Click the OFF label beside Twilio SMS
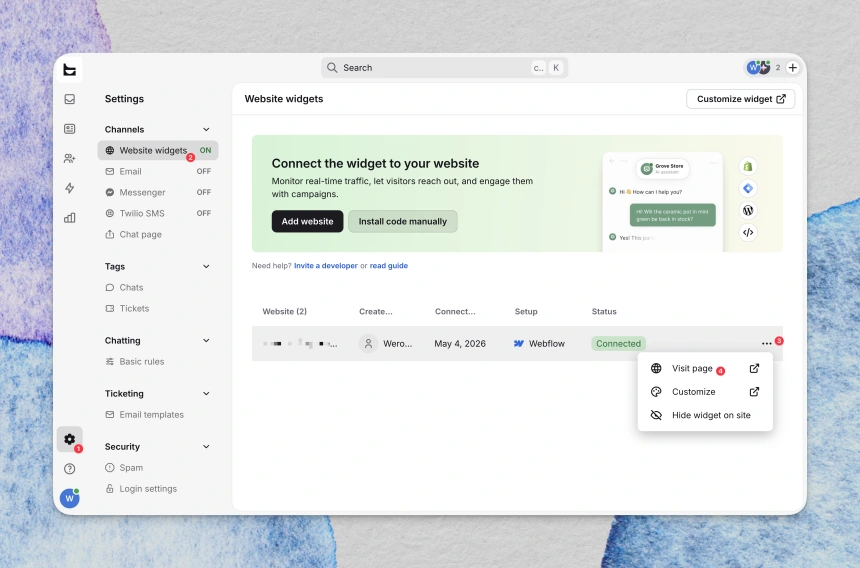Image resolution: width=860 pixels, height=568 pixels. (203, 213)
